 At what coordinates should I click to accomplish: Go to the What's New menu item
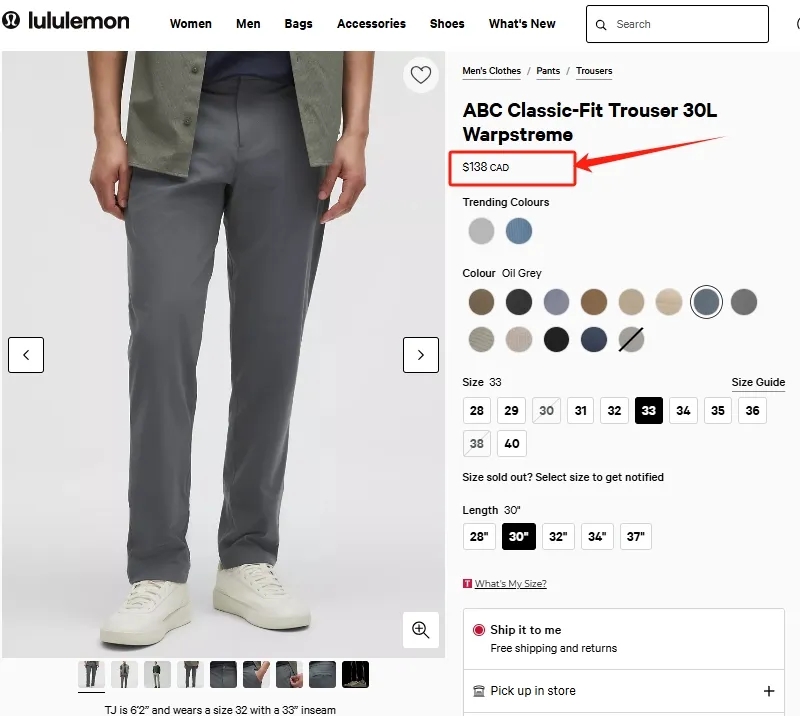pyautogui.click(x=522, y=24)
